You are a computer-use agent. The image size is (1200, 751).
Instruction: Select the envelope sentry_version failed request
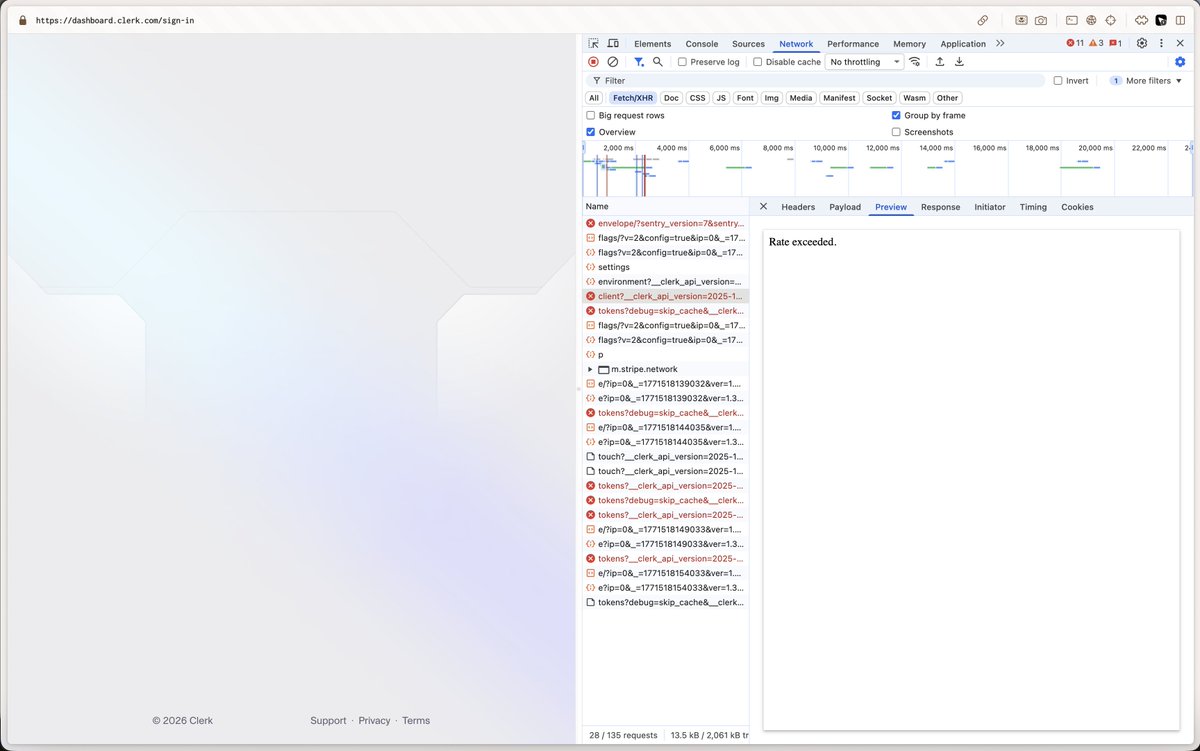(x=665, y=223)
